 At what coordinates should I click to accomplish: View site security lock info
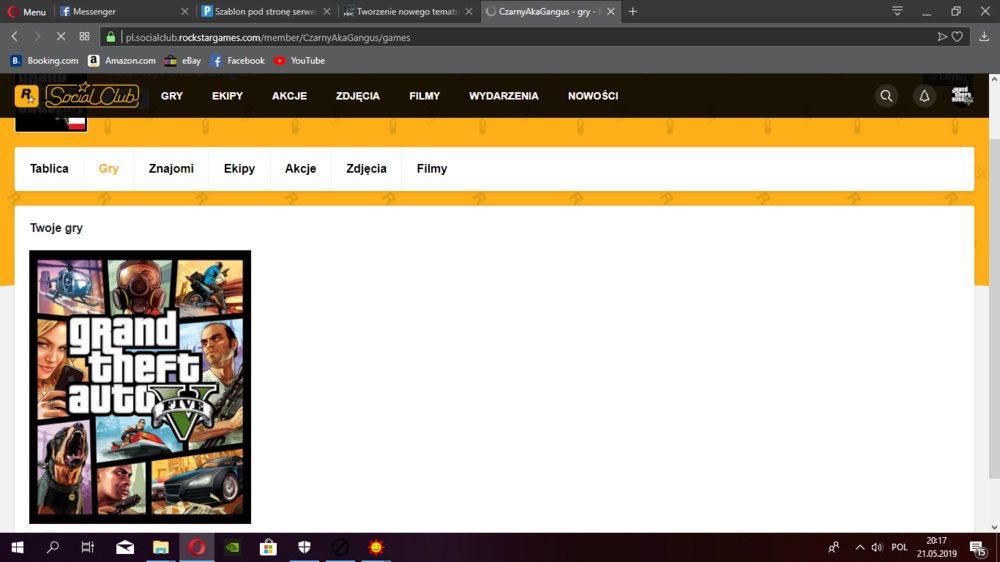coord(110,37)
